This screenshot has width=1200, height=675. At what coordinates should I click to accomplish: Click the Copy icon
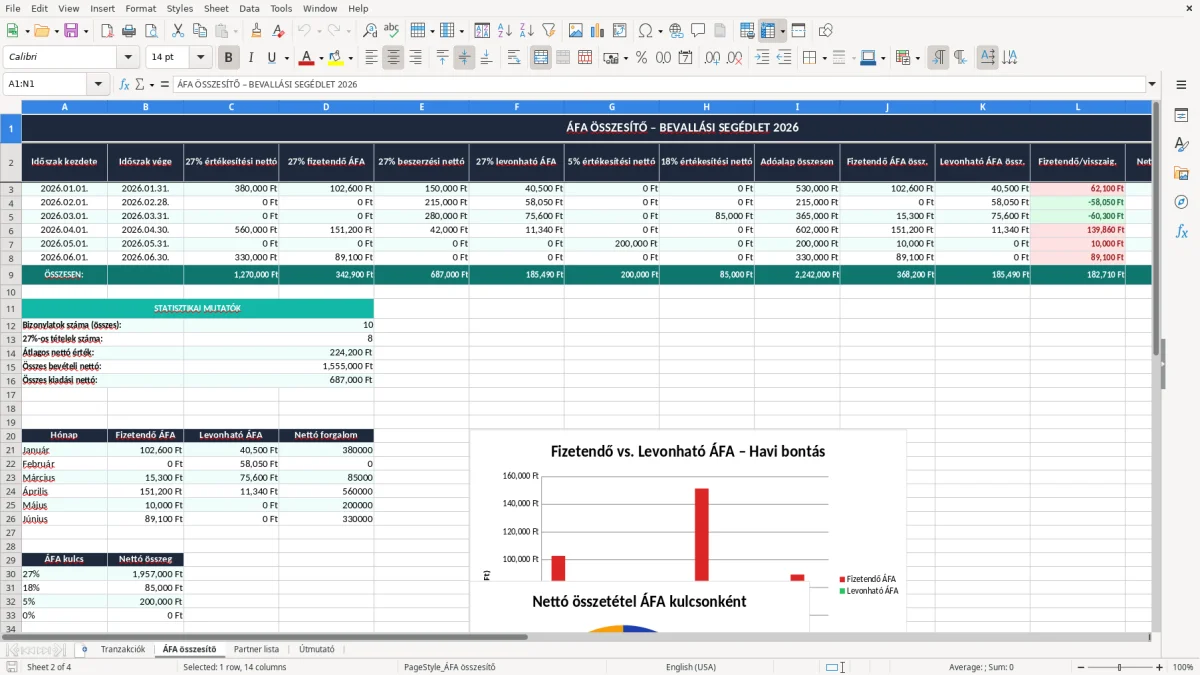(x=200, y=31)
